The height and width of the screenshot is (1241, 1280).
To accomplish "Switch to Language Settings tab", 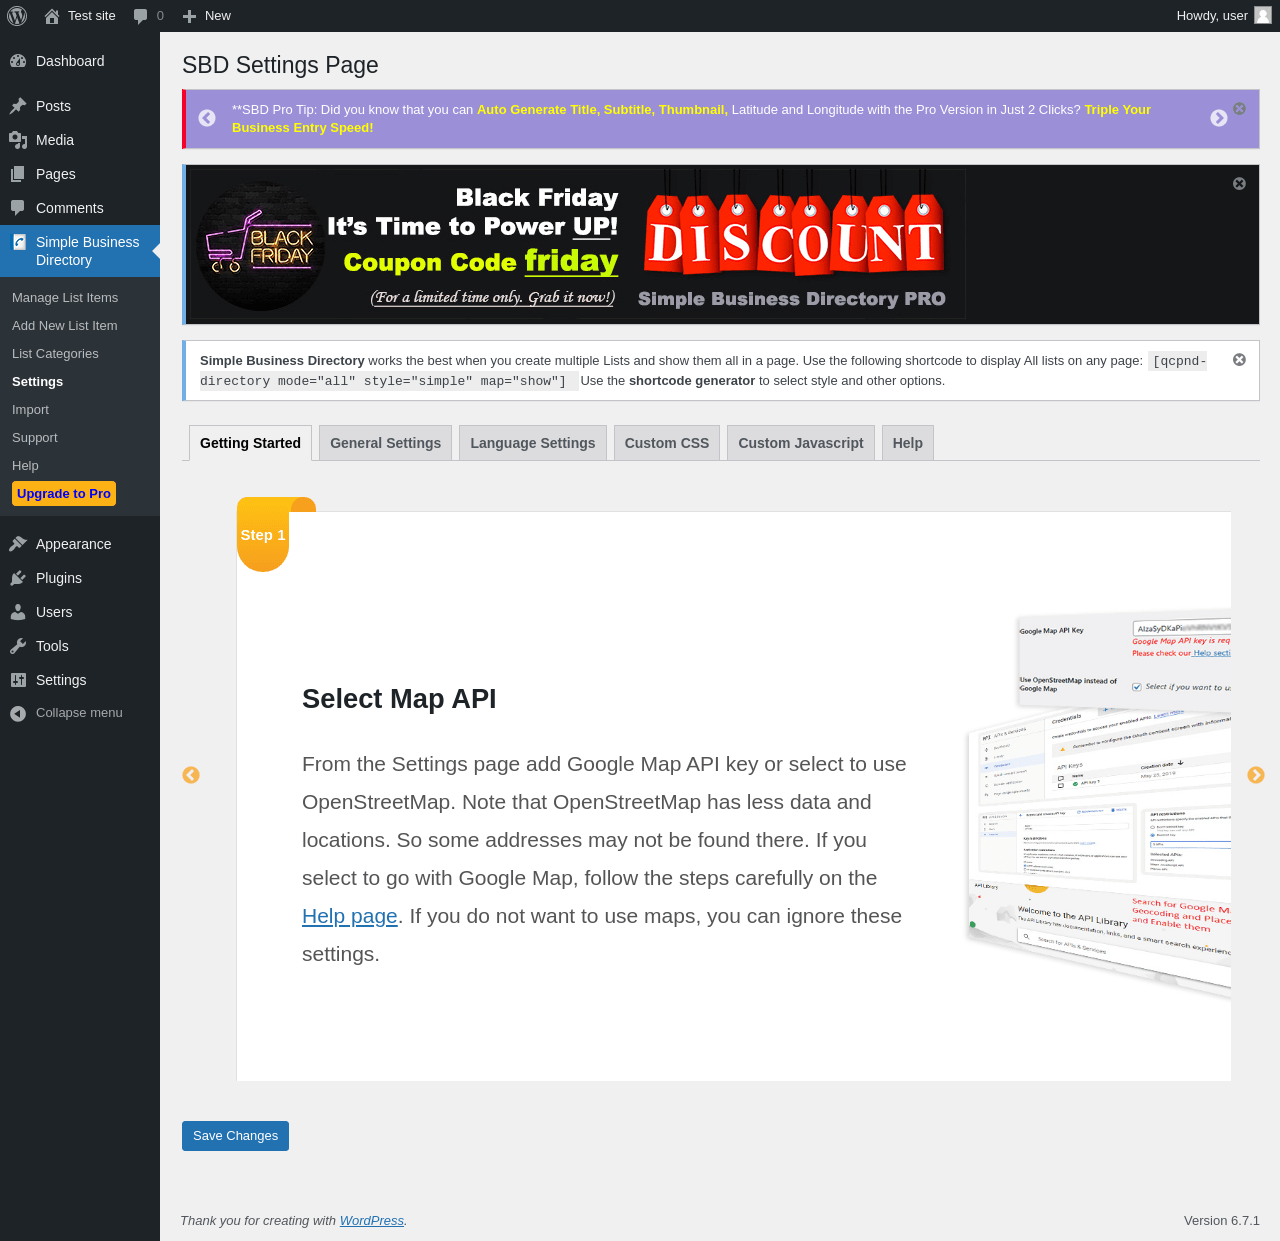I will (x=532, y=443).
